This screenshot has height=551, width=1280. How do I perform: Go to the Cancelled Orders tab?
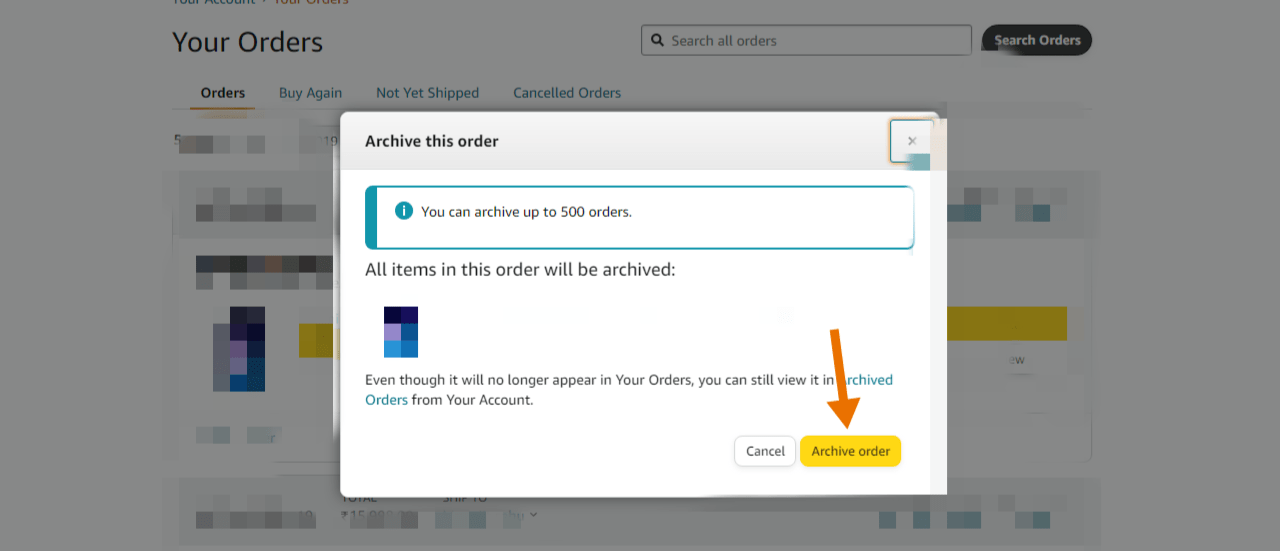(x=567, y=93)
